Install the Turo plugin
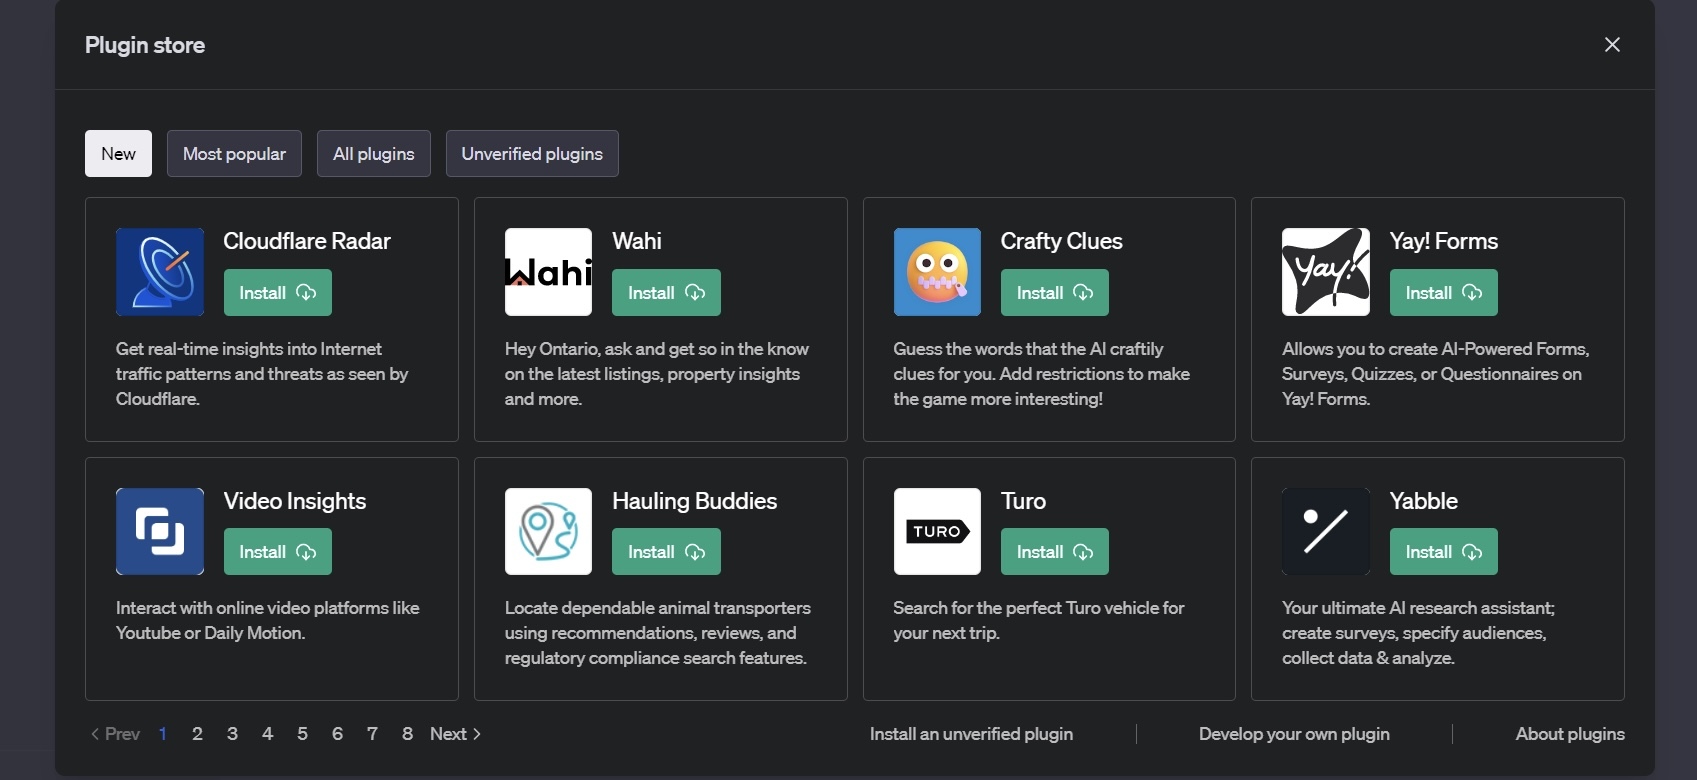 [x=1055, y=551]
